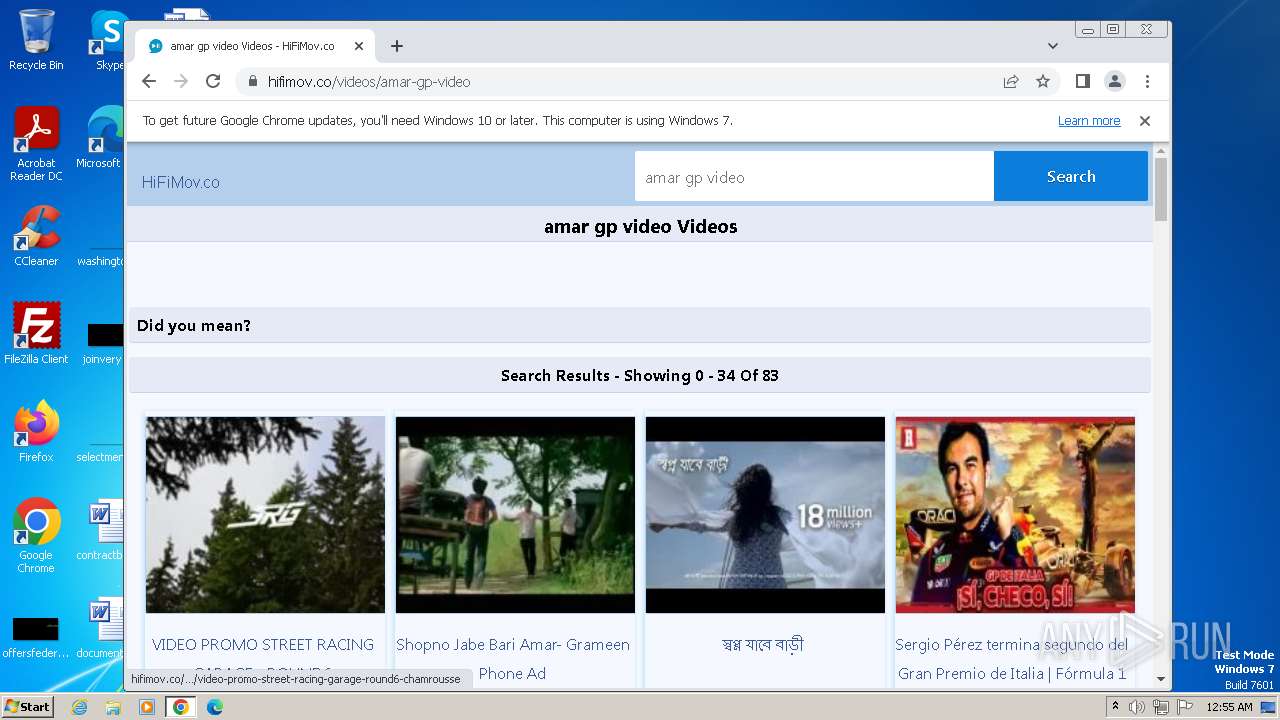Click the Action Center flag icon
1280x720 pixels.
click(x=1184, y=707)
